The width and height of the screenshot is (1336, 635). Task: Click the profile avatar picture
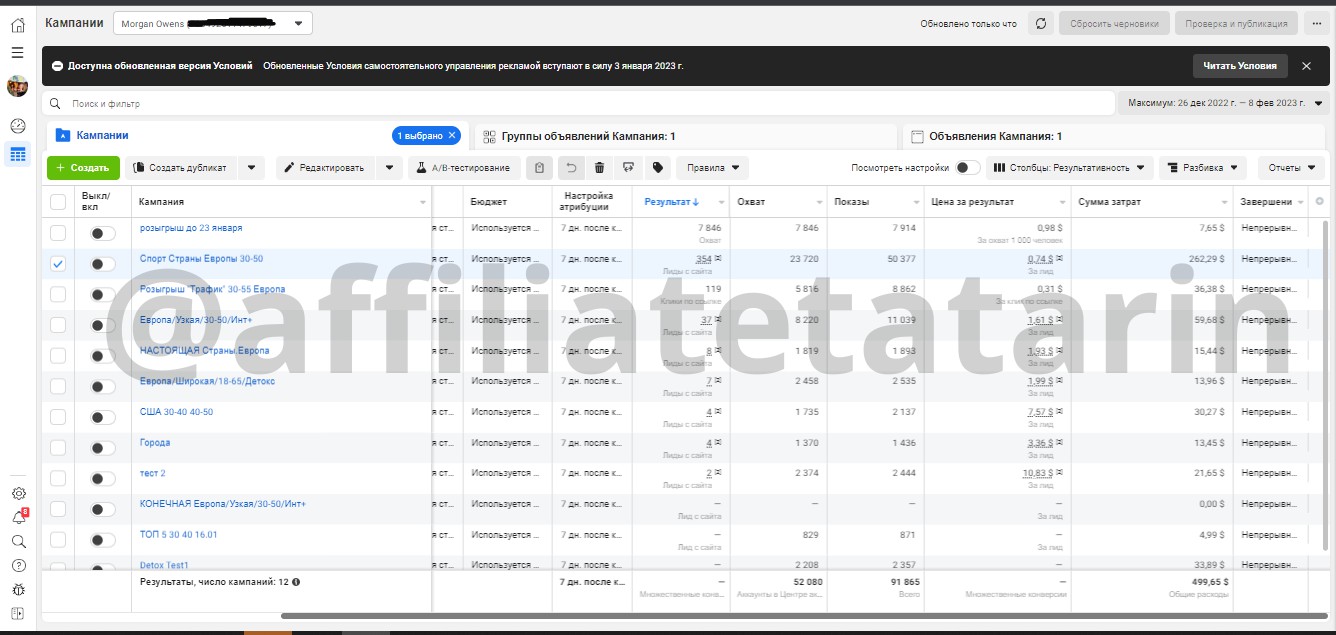(x=17, y=86)
